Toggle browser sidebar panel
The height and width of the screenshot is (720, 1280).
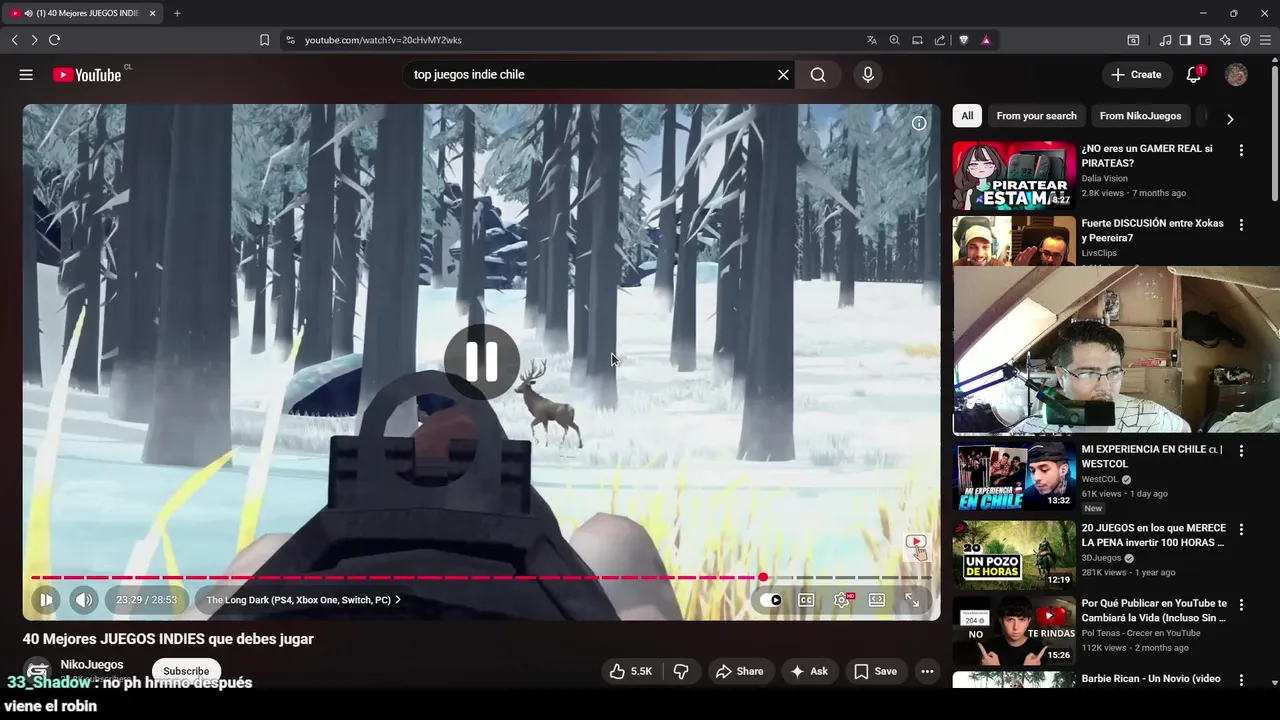(x=1185, y=40)
